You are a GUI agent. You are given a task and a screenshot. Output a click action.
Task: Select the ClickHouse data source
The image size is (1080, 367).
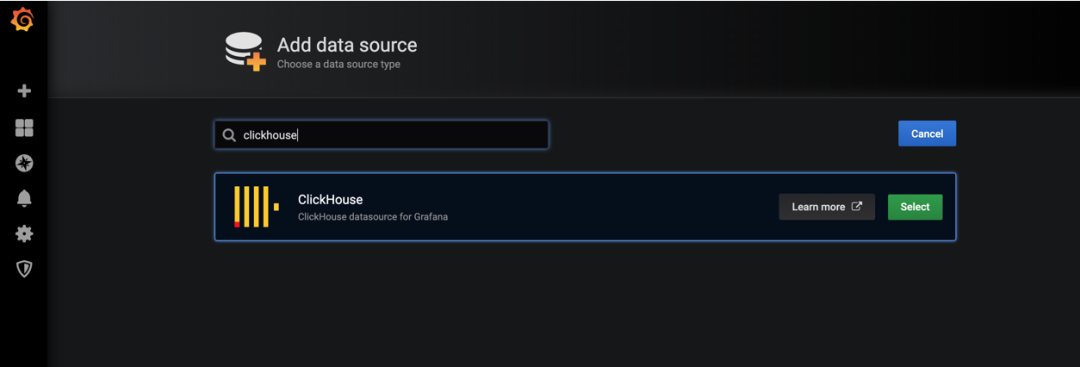coord(915,207)
